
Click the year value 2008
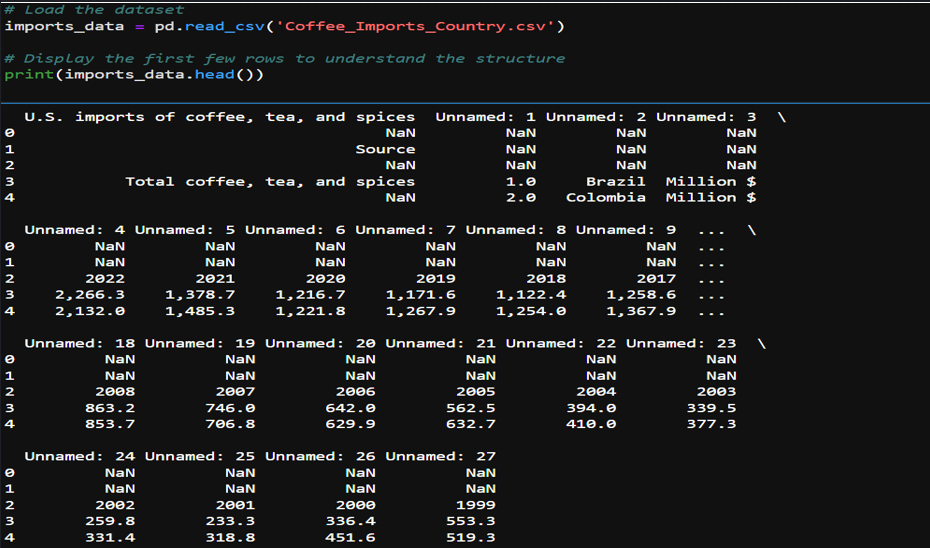(115, 392)
